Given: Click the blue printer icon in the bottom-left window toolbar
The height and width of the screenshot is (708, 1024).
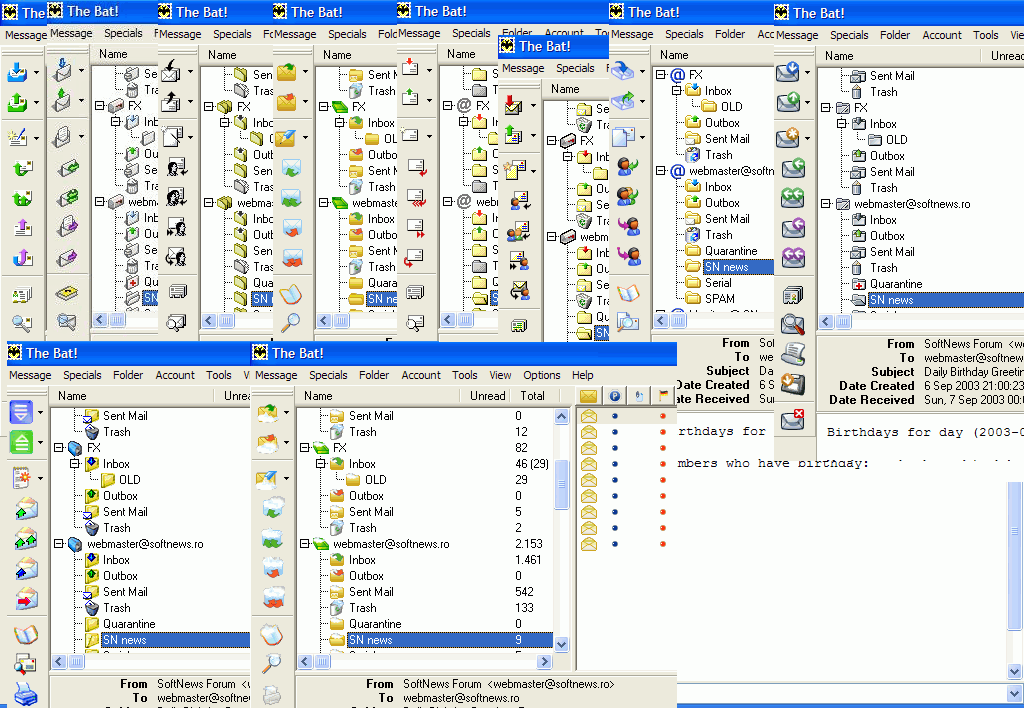Looking at the screenshot, I should coord(26,694).
